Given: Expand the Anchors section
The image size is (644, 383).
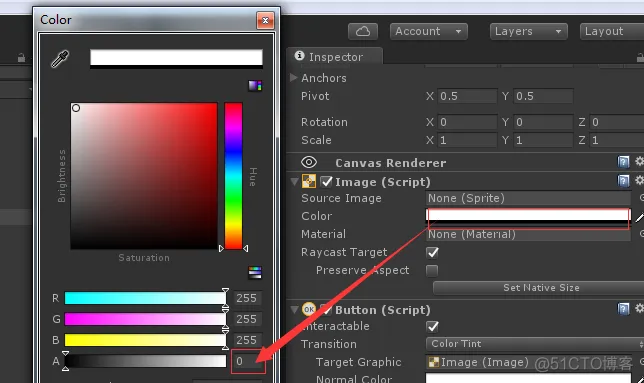Looking at the screenshot, I should (x=293, y=78).
